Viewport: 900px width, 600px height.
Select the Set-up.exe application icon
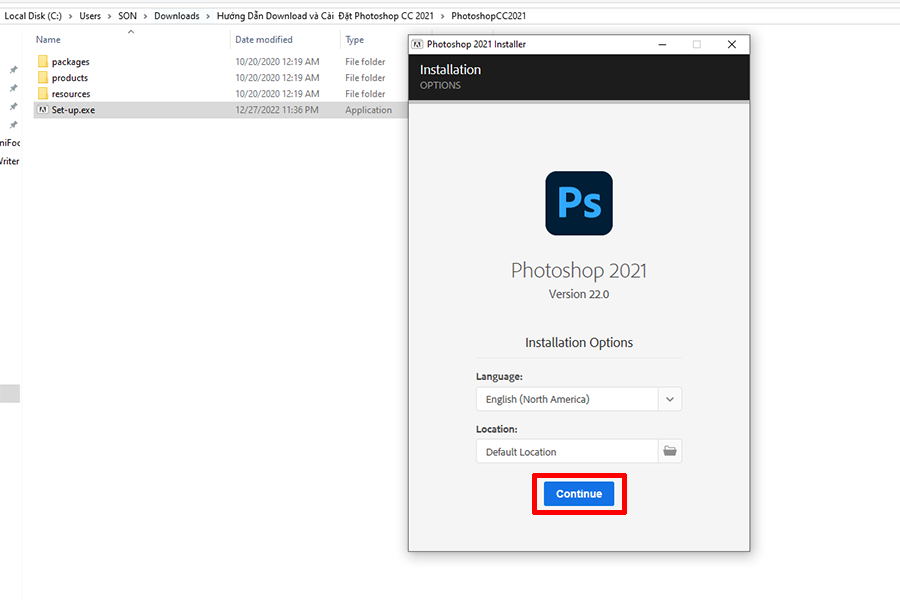(43, 110)
